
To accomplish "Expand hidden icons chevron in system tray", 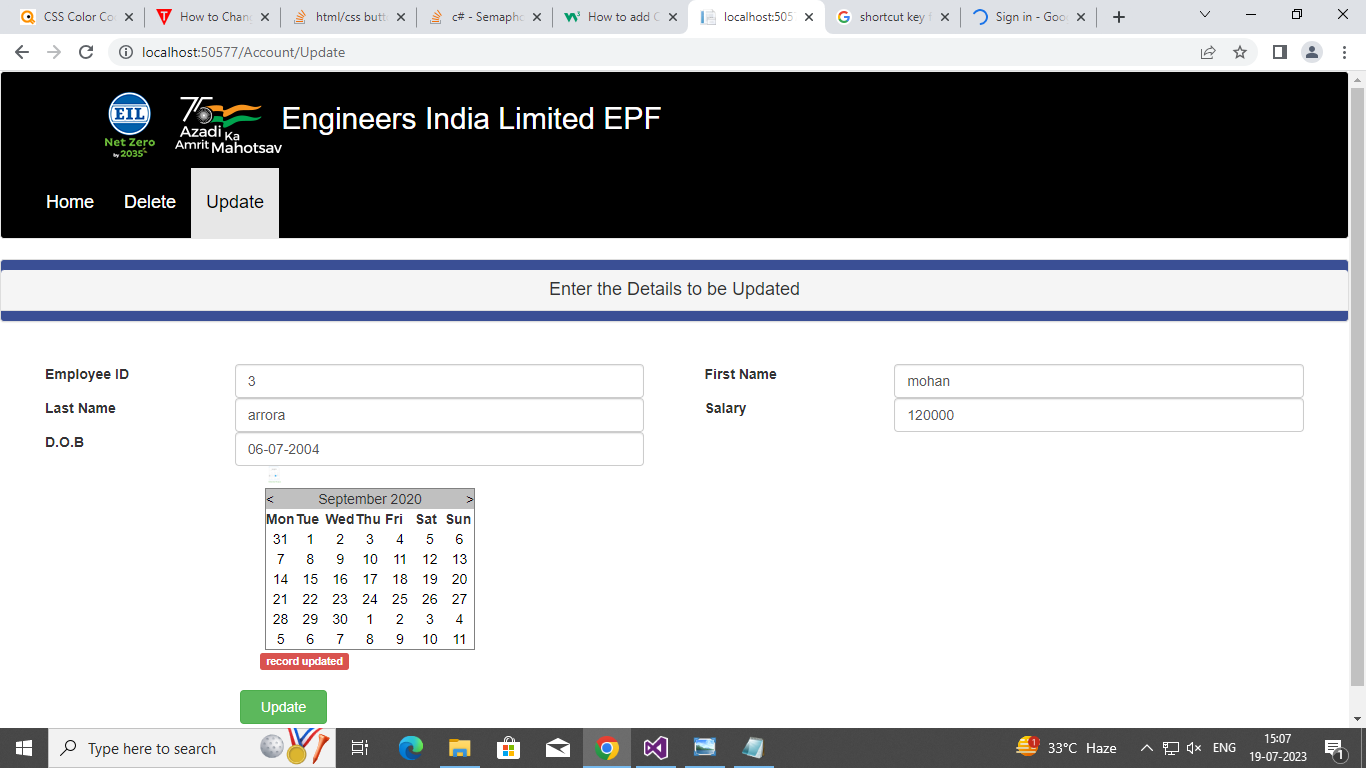I will coord(1146,748).
